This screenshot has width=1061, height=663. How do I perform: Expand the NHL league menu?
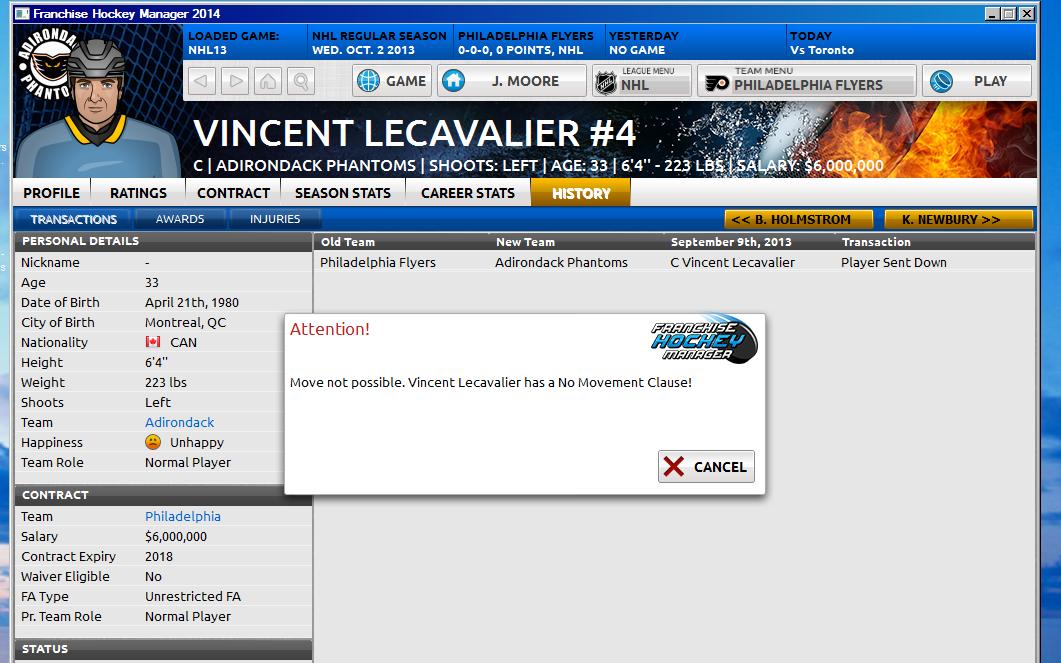[x=642, y=81]
